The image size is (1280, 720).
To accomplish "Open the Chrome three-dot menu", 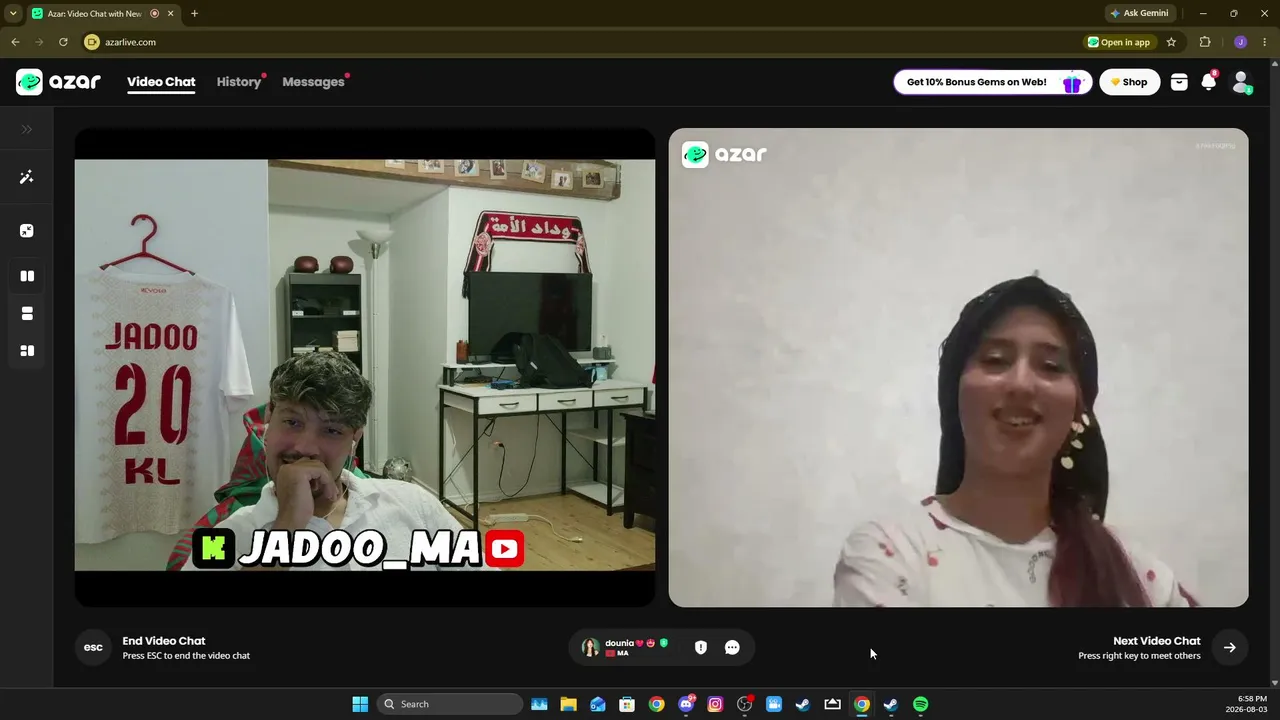I will (1265, 42).
